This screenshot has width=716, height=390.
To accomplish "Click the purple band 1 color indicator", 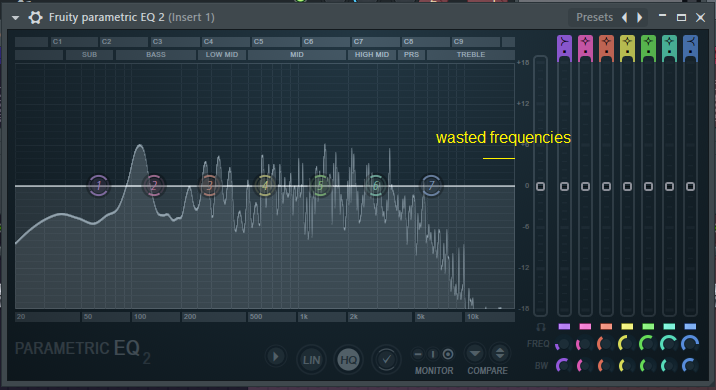I will 564,327.
